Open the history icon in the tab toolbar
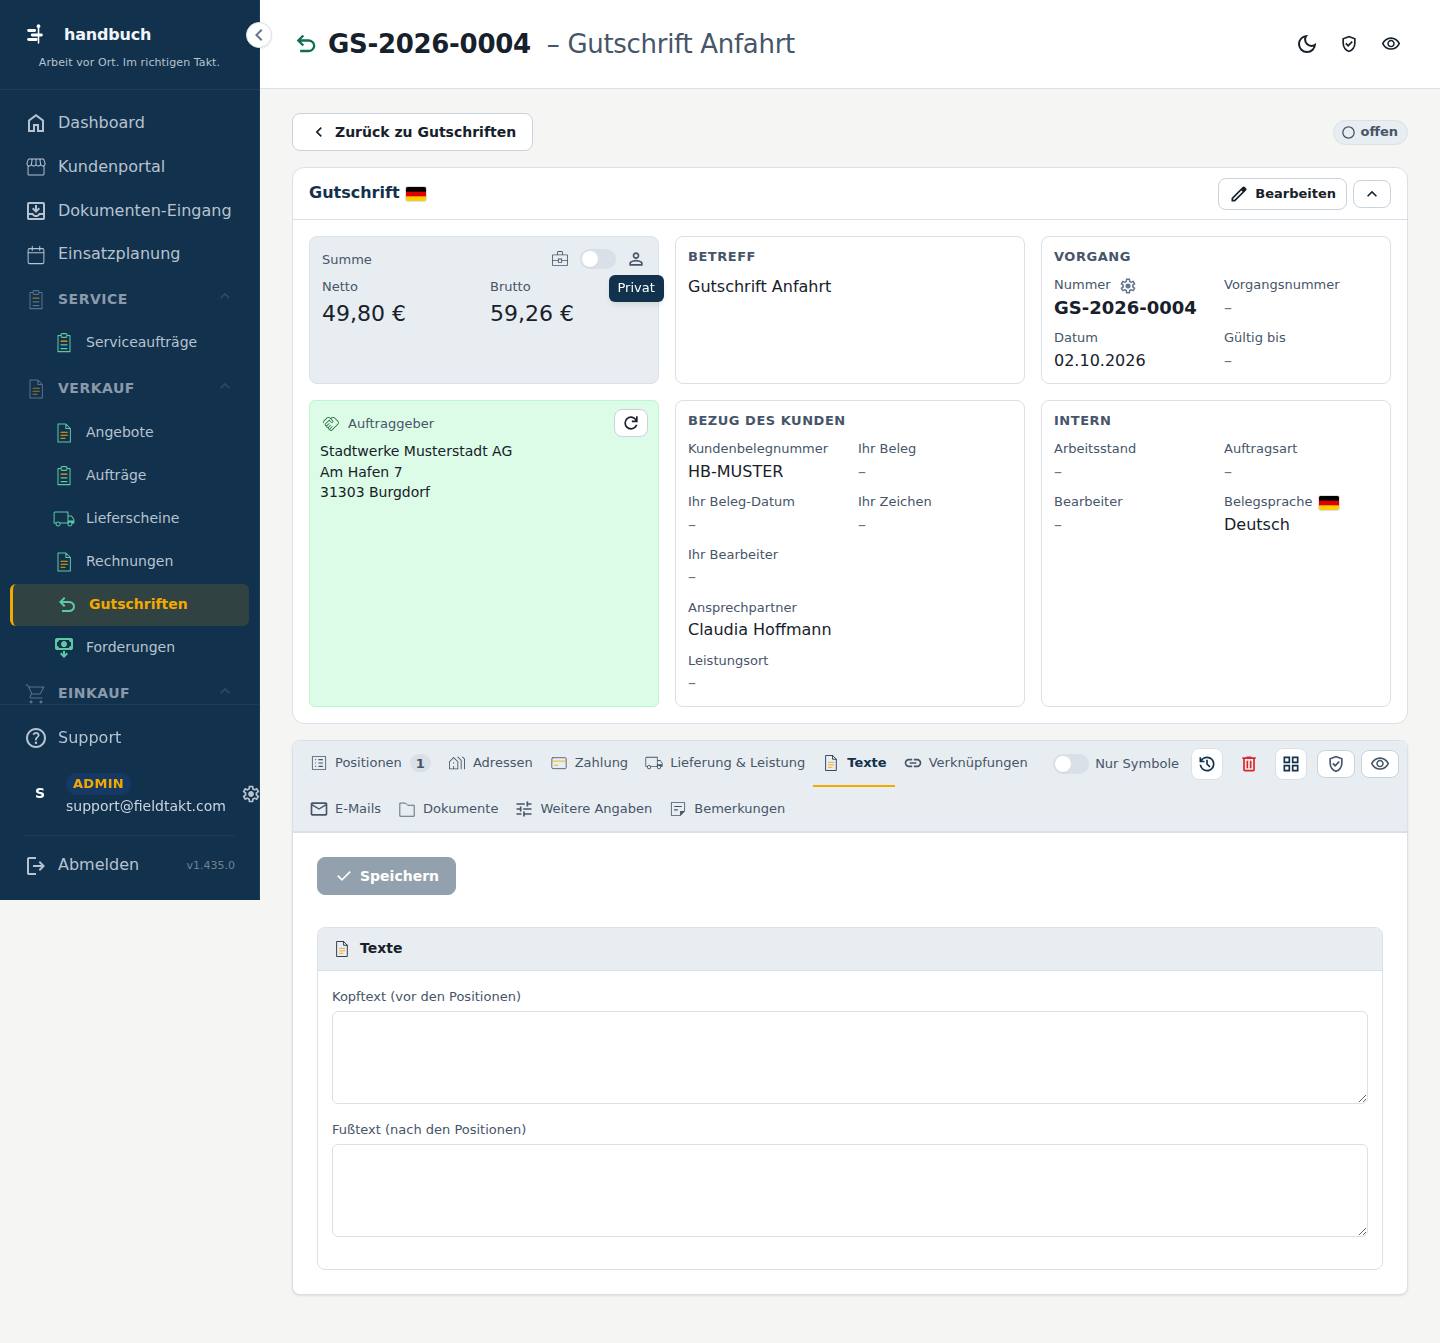This screenshot has width=1440, height=1343. [1207, 764]
